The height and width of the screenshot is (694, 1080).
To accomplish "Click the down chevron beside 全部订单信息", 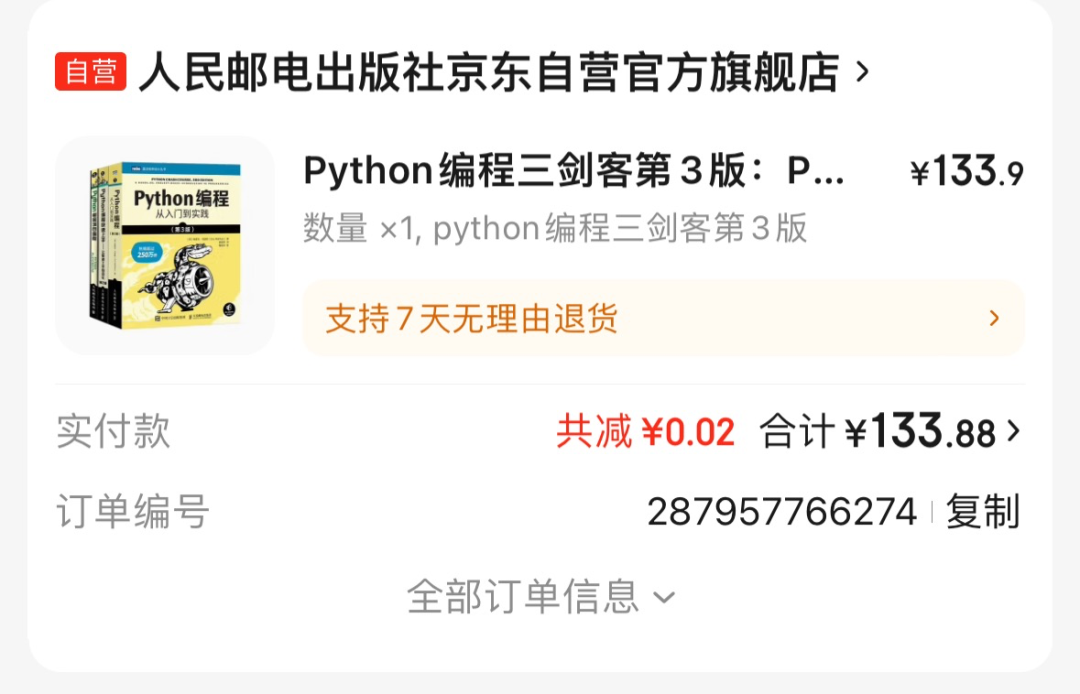I will tap(664, 598).
